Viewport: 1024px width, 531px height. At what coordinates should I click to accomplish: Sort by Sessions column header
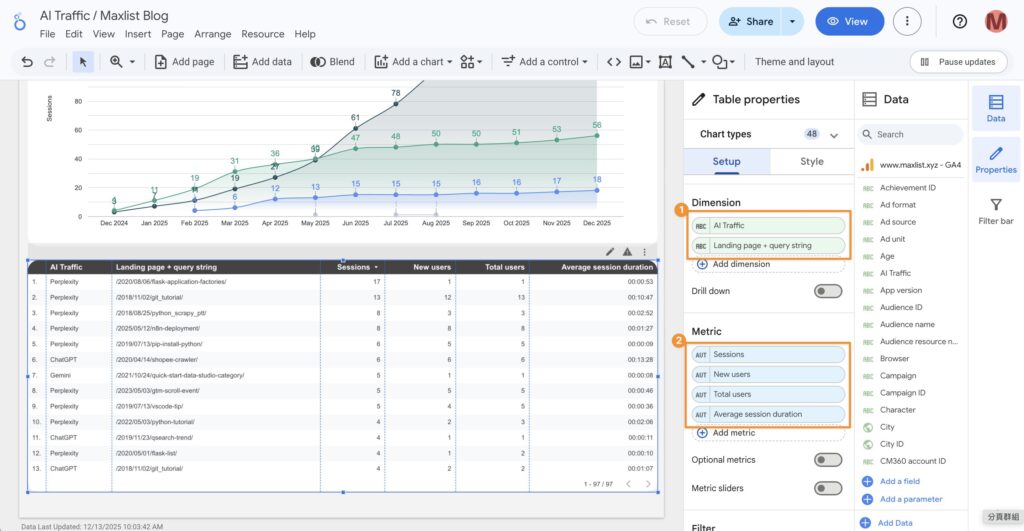click(x=353, y=267)
